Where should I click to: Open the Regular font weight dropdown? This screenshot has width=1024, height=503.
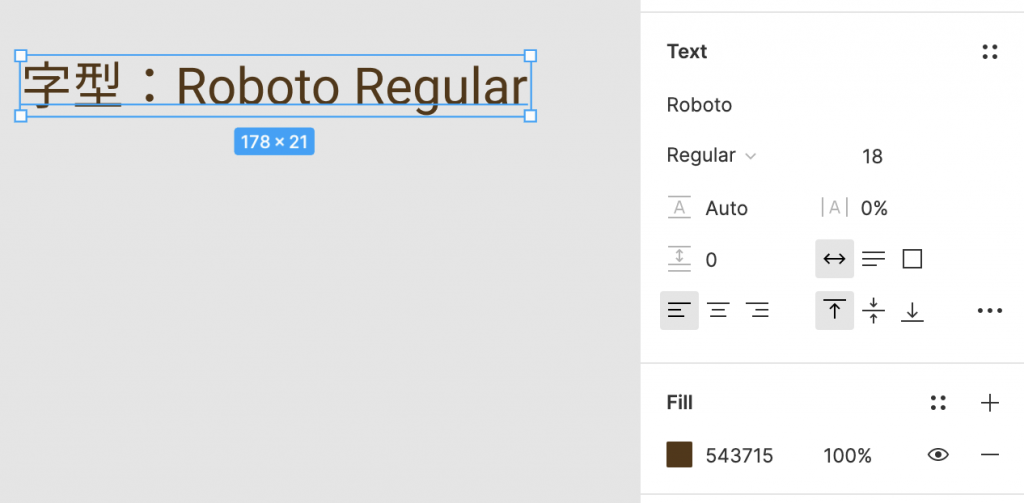pos(711,156)
